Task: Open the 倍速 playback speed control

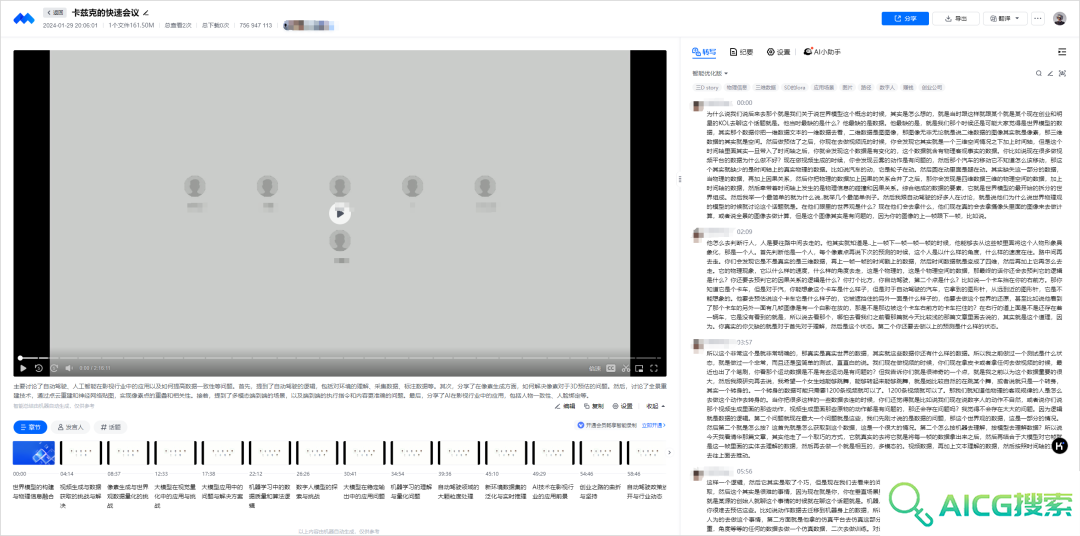Action: [595, 369]
